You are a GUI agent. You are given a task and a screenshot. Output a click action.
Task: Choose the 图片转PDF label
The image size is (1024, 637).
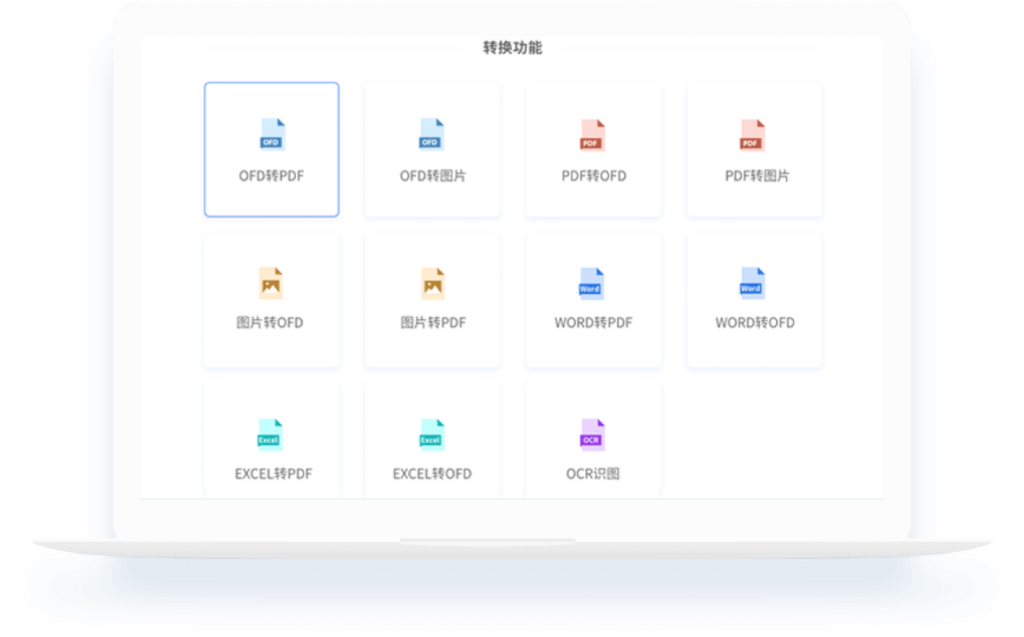[433, 323]
